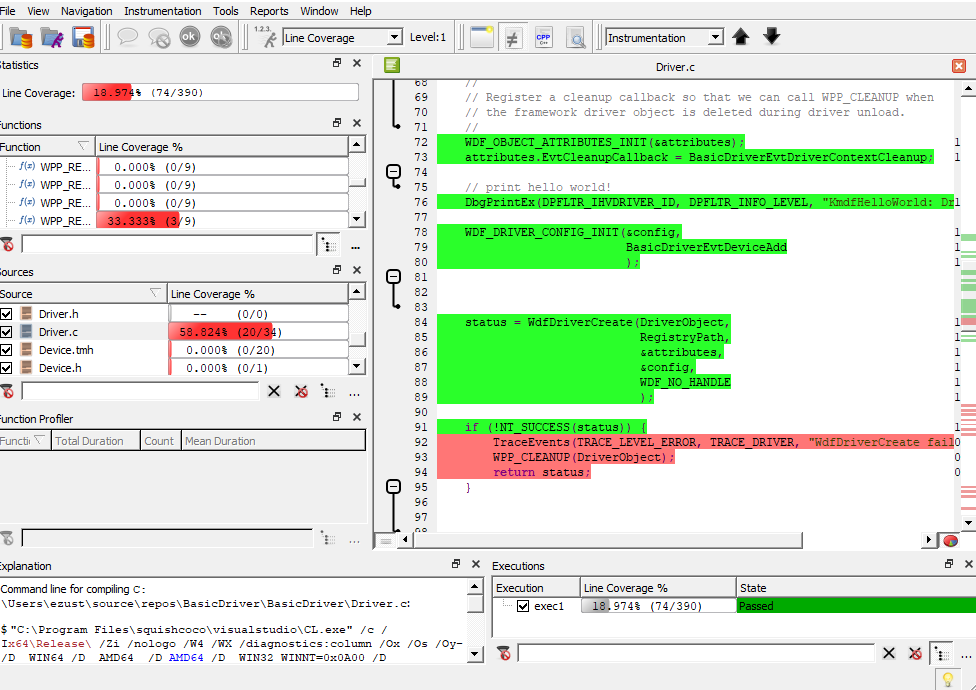The image size is (976, 690).
Task: Click the CPP preprocessor view icon
Action: pos(544,37)
